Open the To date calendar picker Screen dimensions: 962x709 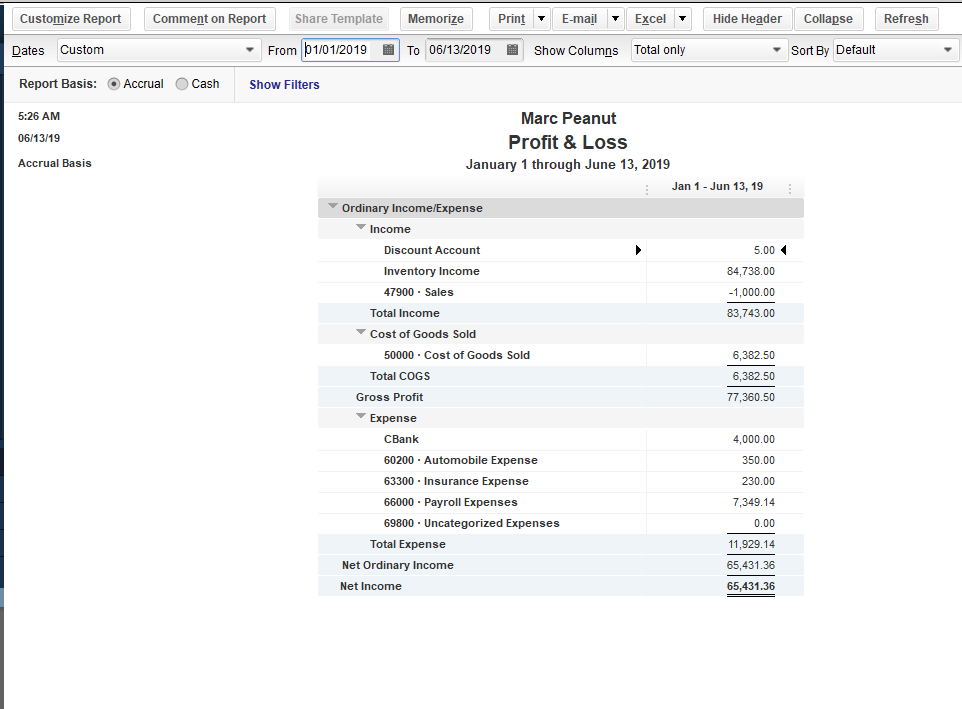point(513,50)
